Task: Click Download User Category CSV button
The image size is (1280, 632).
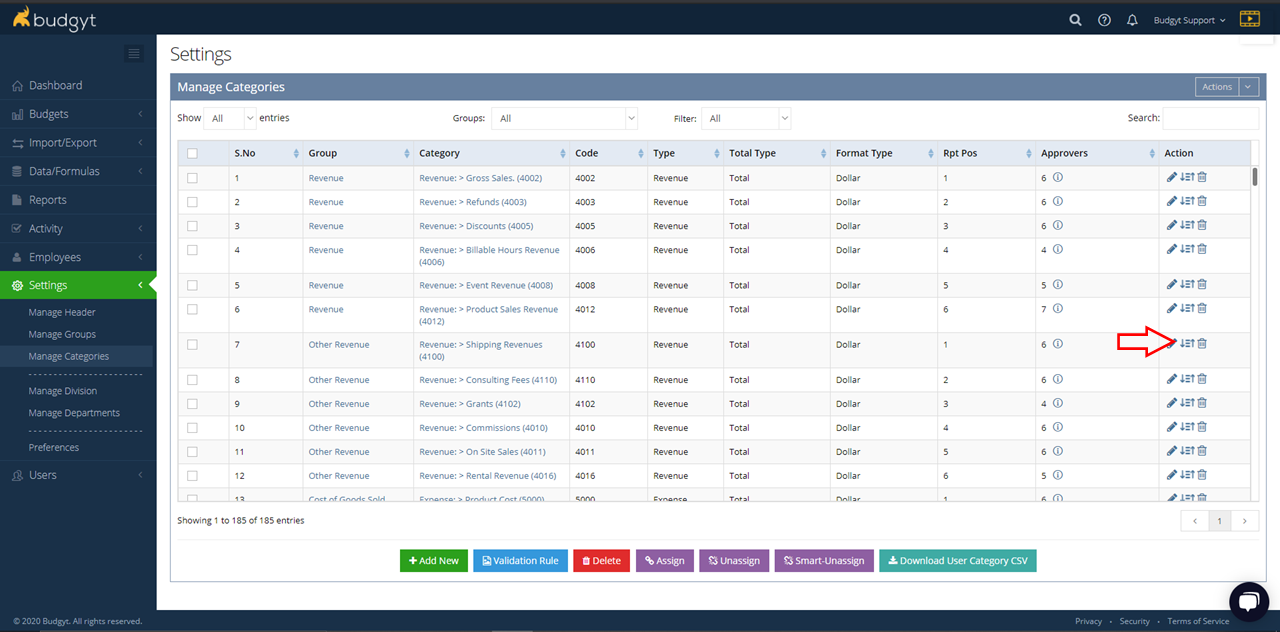Action: click(x=957, y=561)
